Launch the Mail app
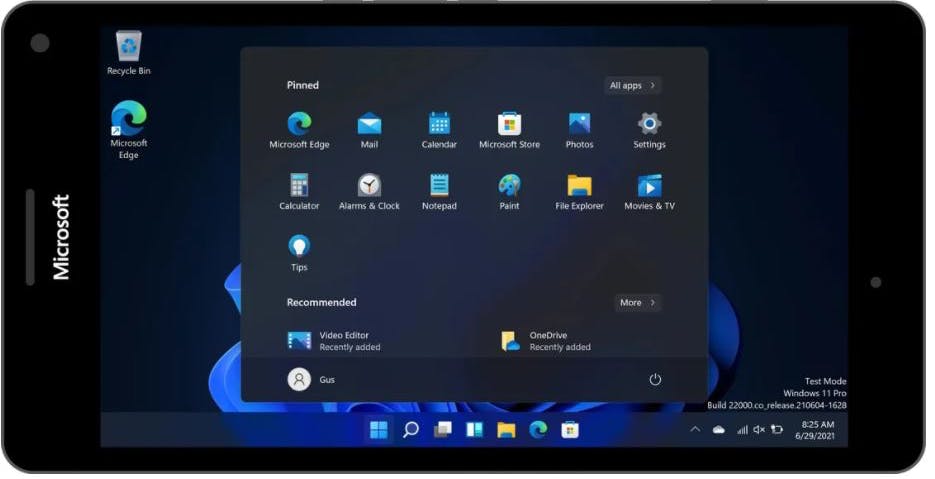Viewport: 935px width, 479px height. click(369, 130)
